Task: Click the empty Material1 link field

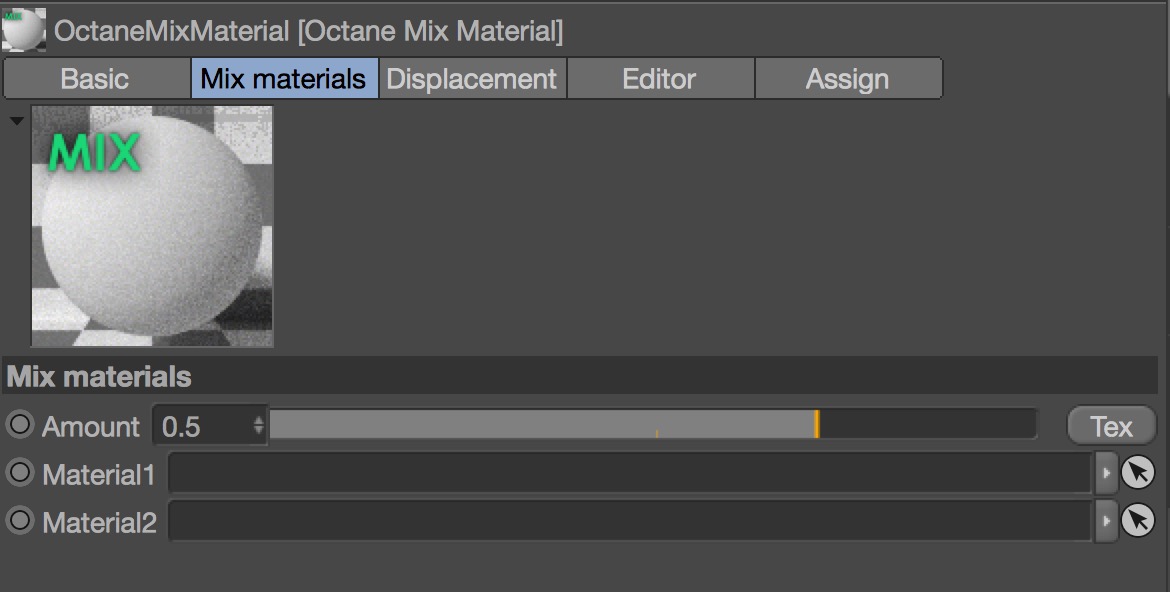Action: click(630, 473)
